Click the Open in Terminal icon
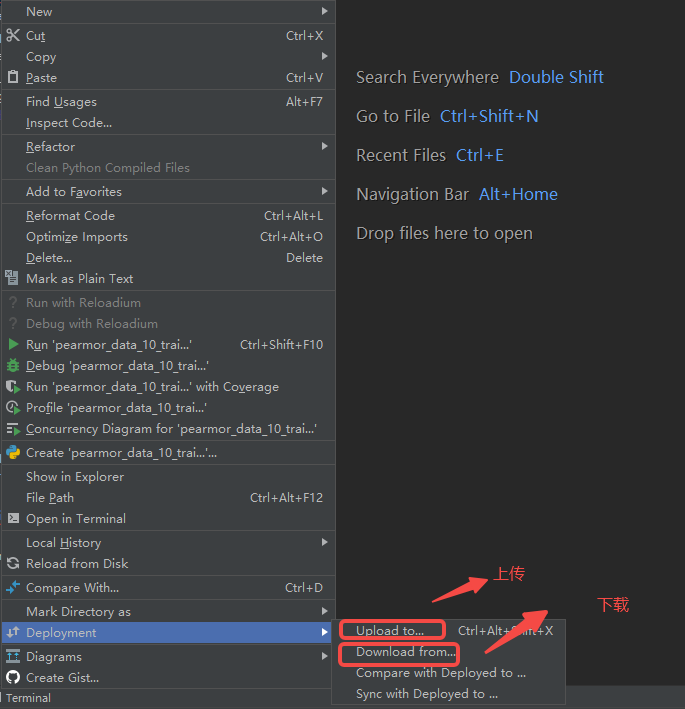 coord(13,518)
